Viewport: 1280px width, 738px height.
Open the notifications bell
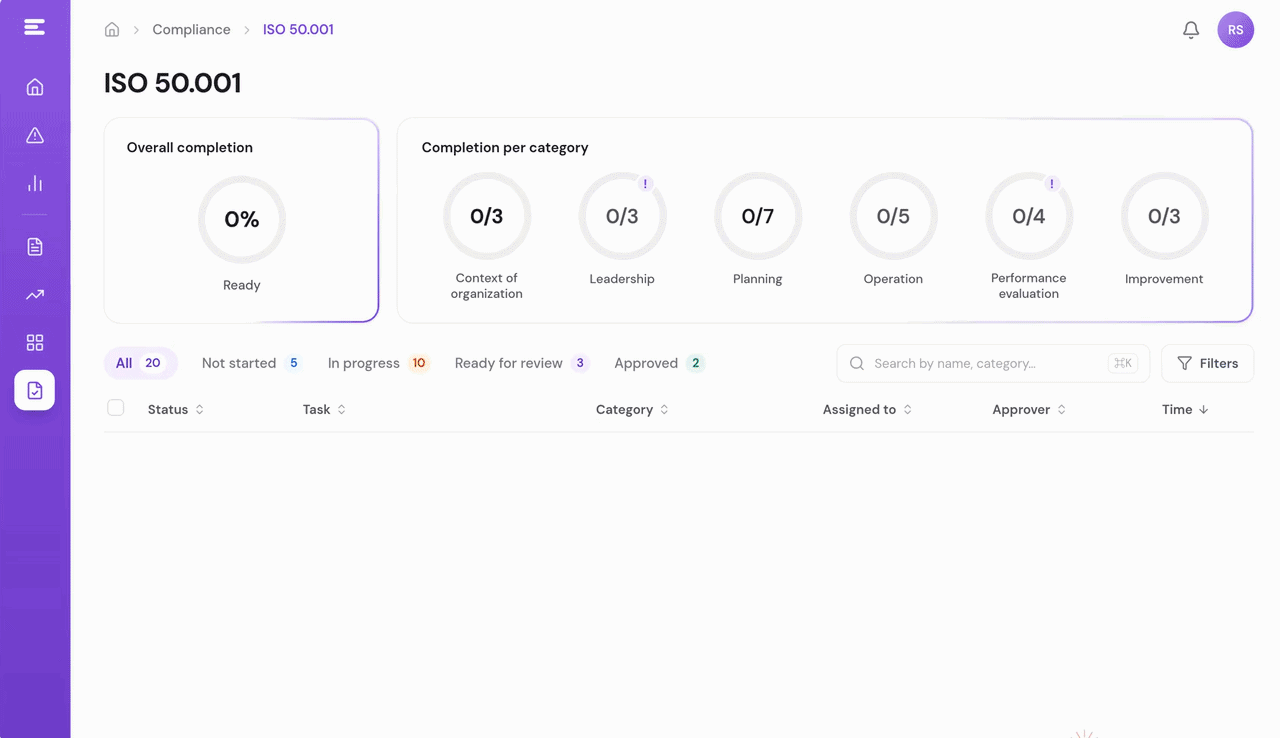(x=1191, y=30)
